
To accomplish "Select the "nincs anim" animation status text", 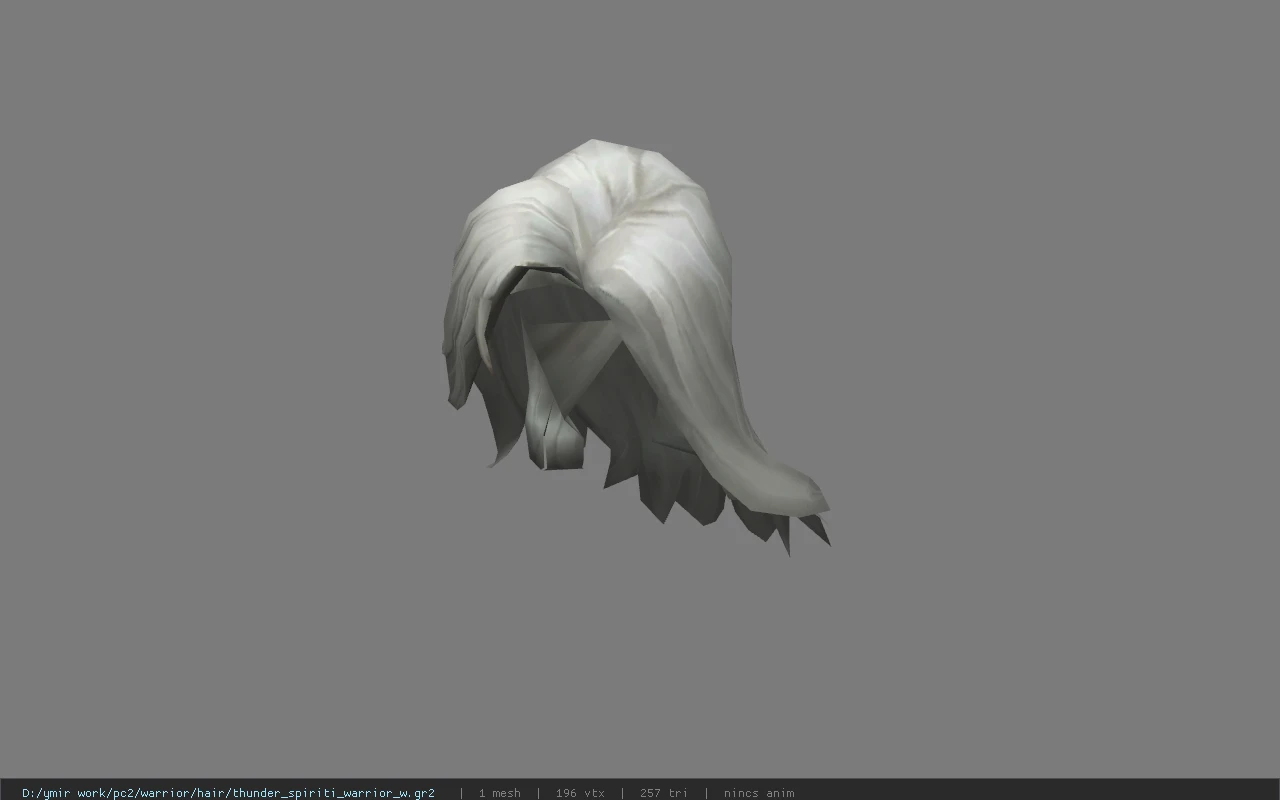I will (759, 793).
